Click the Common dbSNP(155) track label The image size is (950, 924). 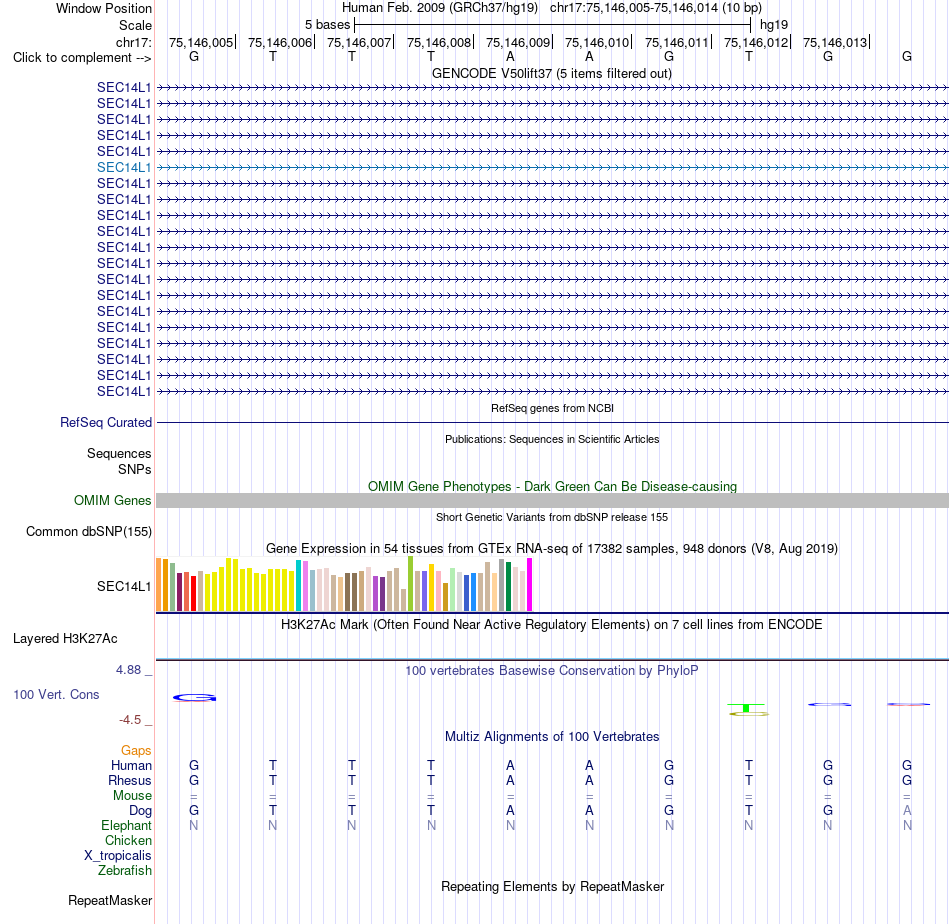click(x=88, y=531)
